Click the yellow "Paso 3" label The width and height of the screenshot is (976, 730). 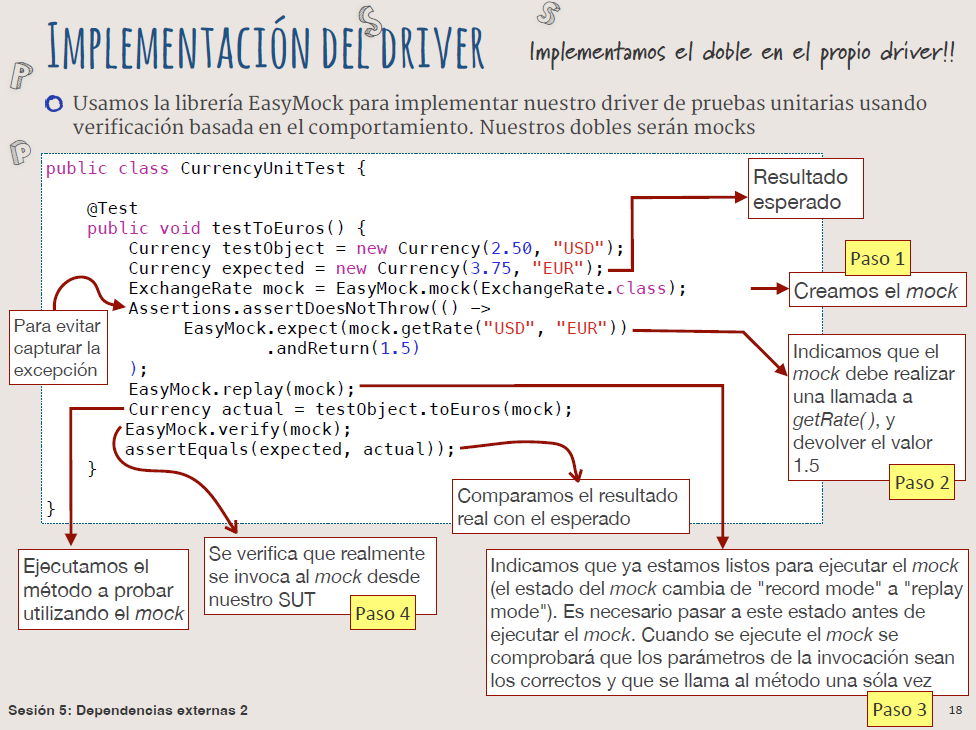point(899,711)
